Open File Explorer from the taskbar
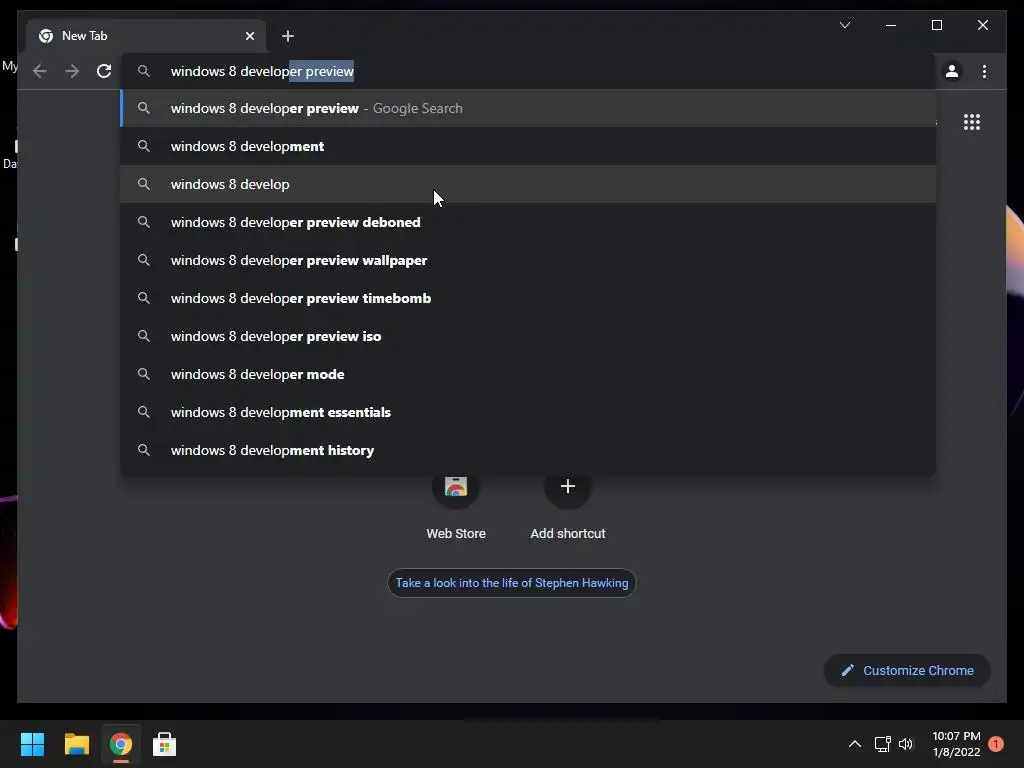The width and height of the screenshot is (1024, 768). (x=76, y=744)
